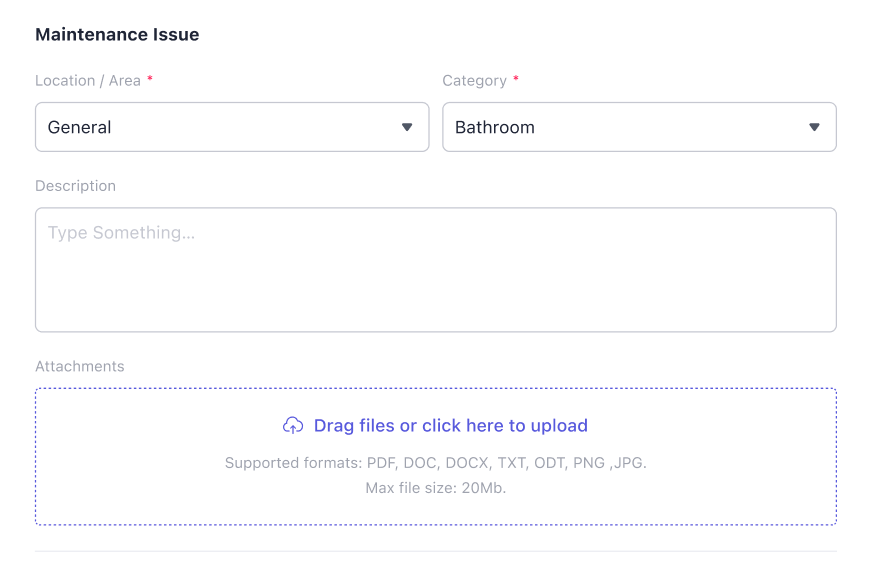Click the Location / Area dropdown arrow

pos(407,127)
